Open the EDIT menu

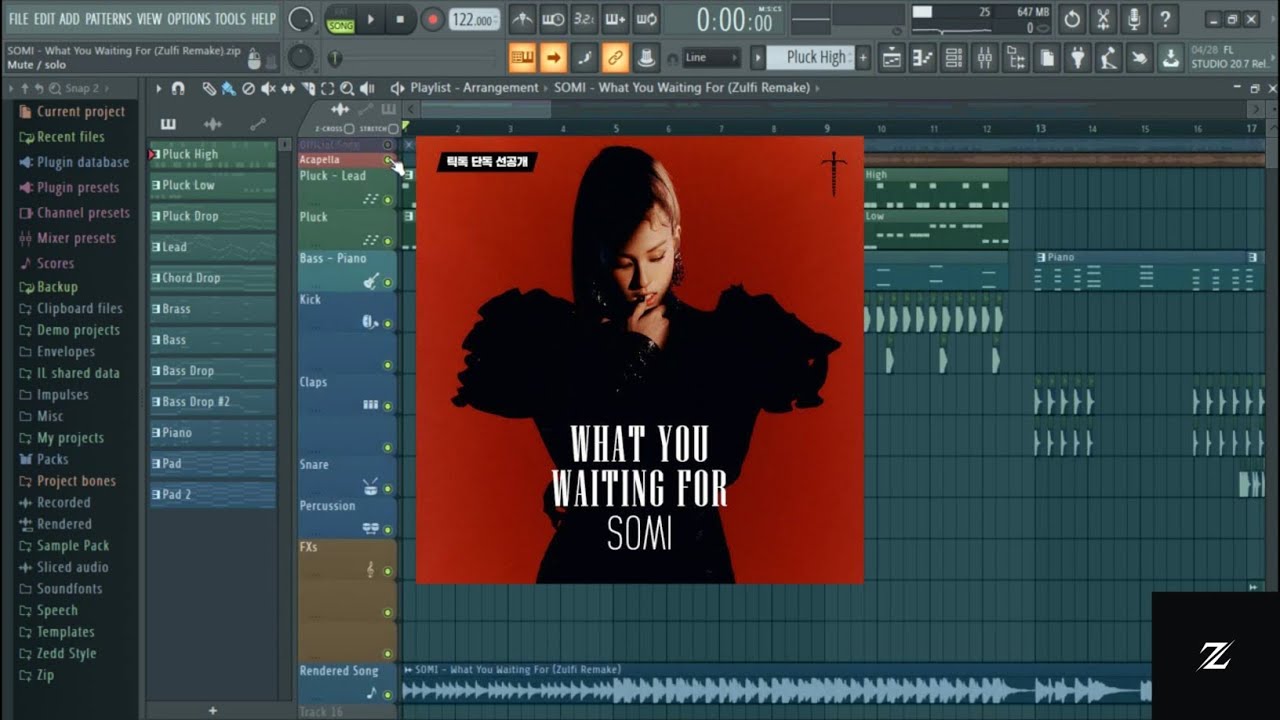point(45,19)
